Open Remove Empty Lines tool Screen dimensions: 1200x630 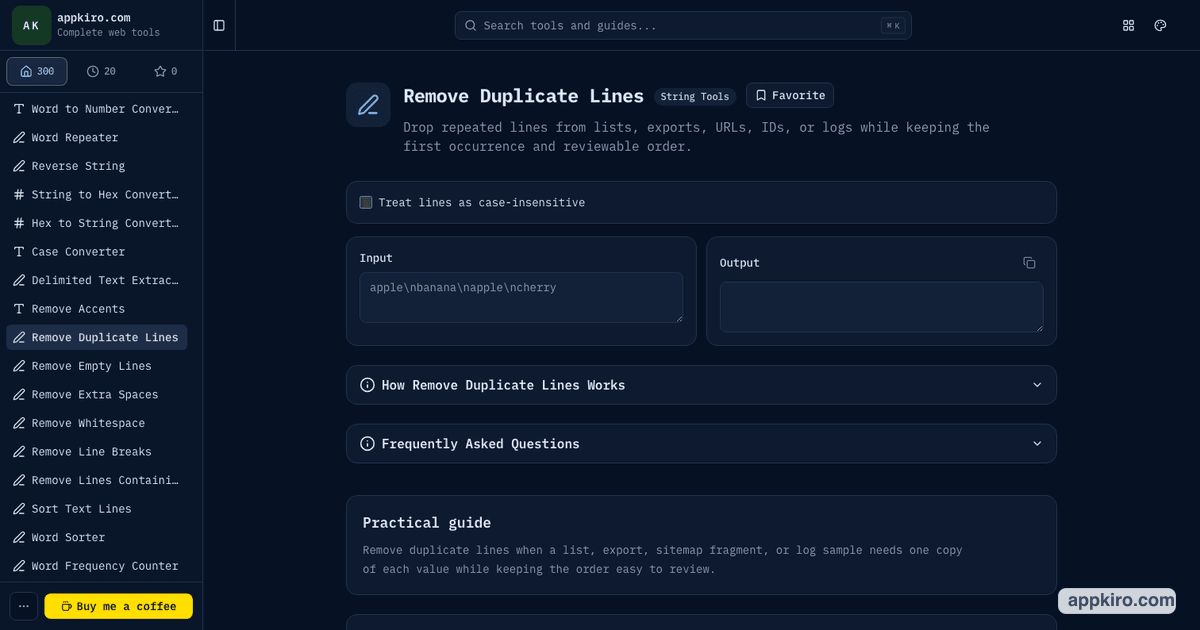pyautogui.click(x=97, y=366)
